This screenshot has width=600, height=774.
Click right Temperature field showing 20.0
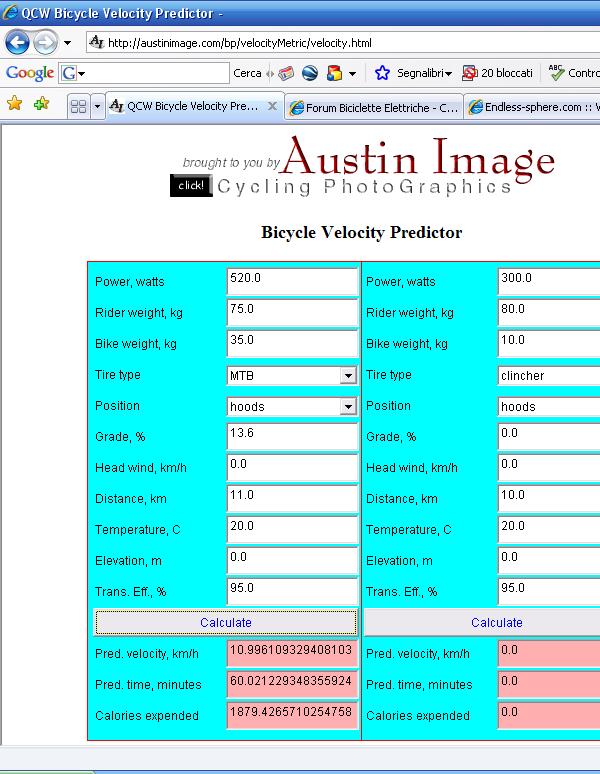point(549,530)
